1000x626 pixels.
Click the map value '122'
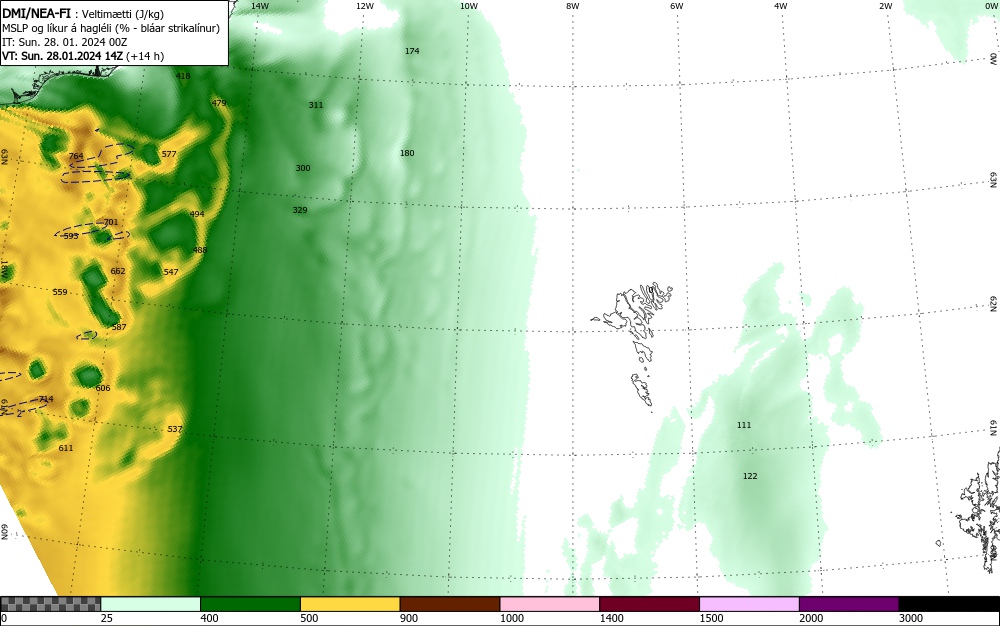[750, 476]
